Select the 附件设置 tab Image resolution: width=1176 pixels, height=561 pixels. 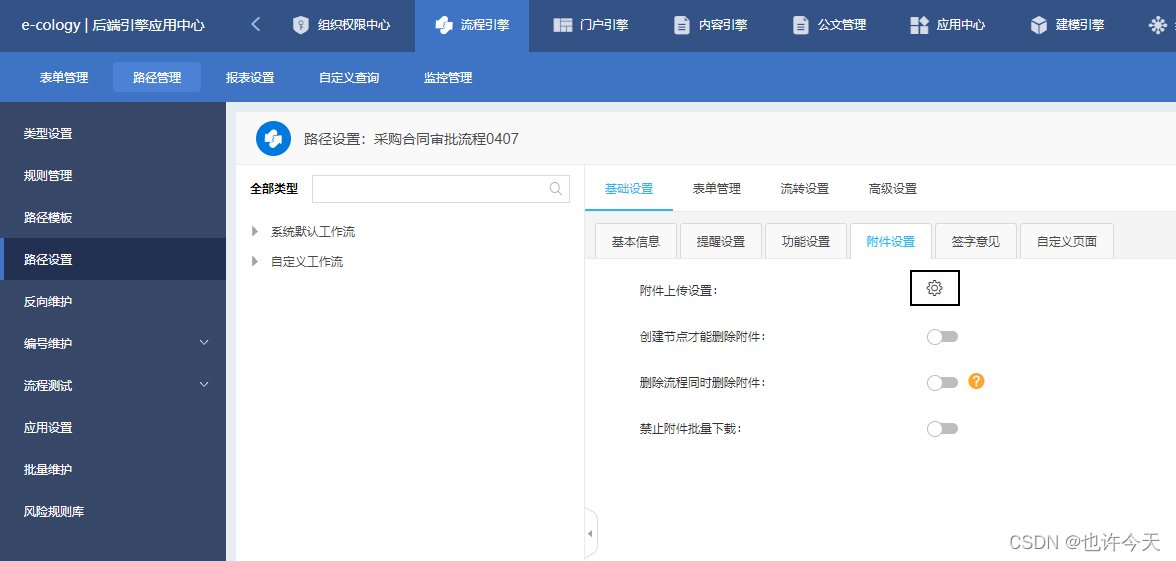click(890, 242)
